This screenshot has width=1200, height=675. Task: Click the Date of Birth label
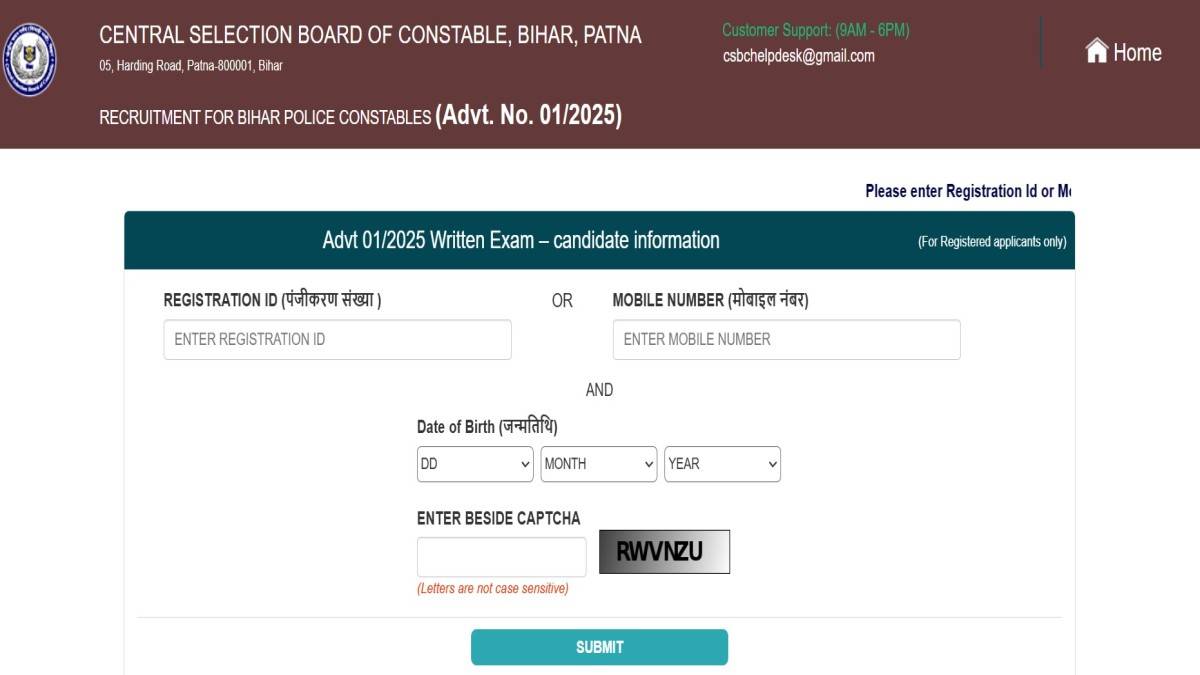tap(487, 427)
